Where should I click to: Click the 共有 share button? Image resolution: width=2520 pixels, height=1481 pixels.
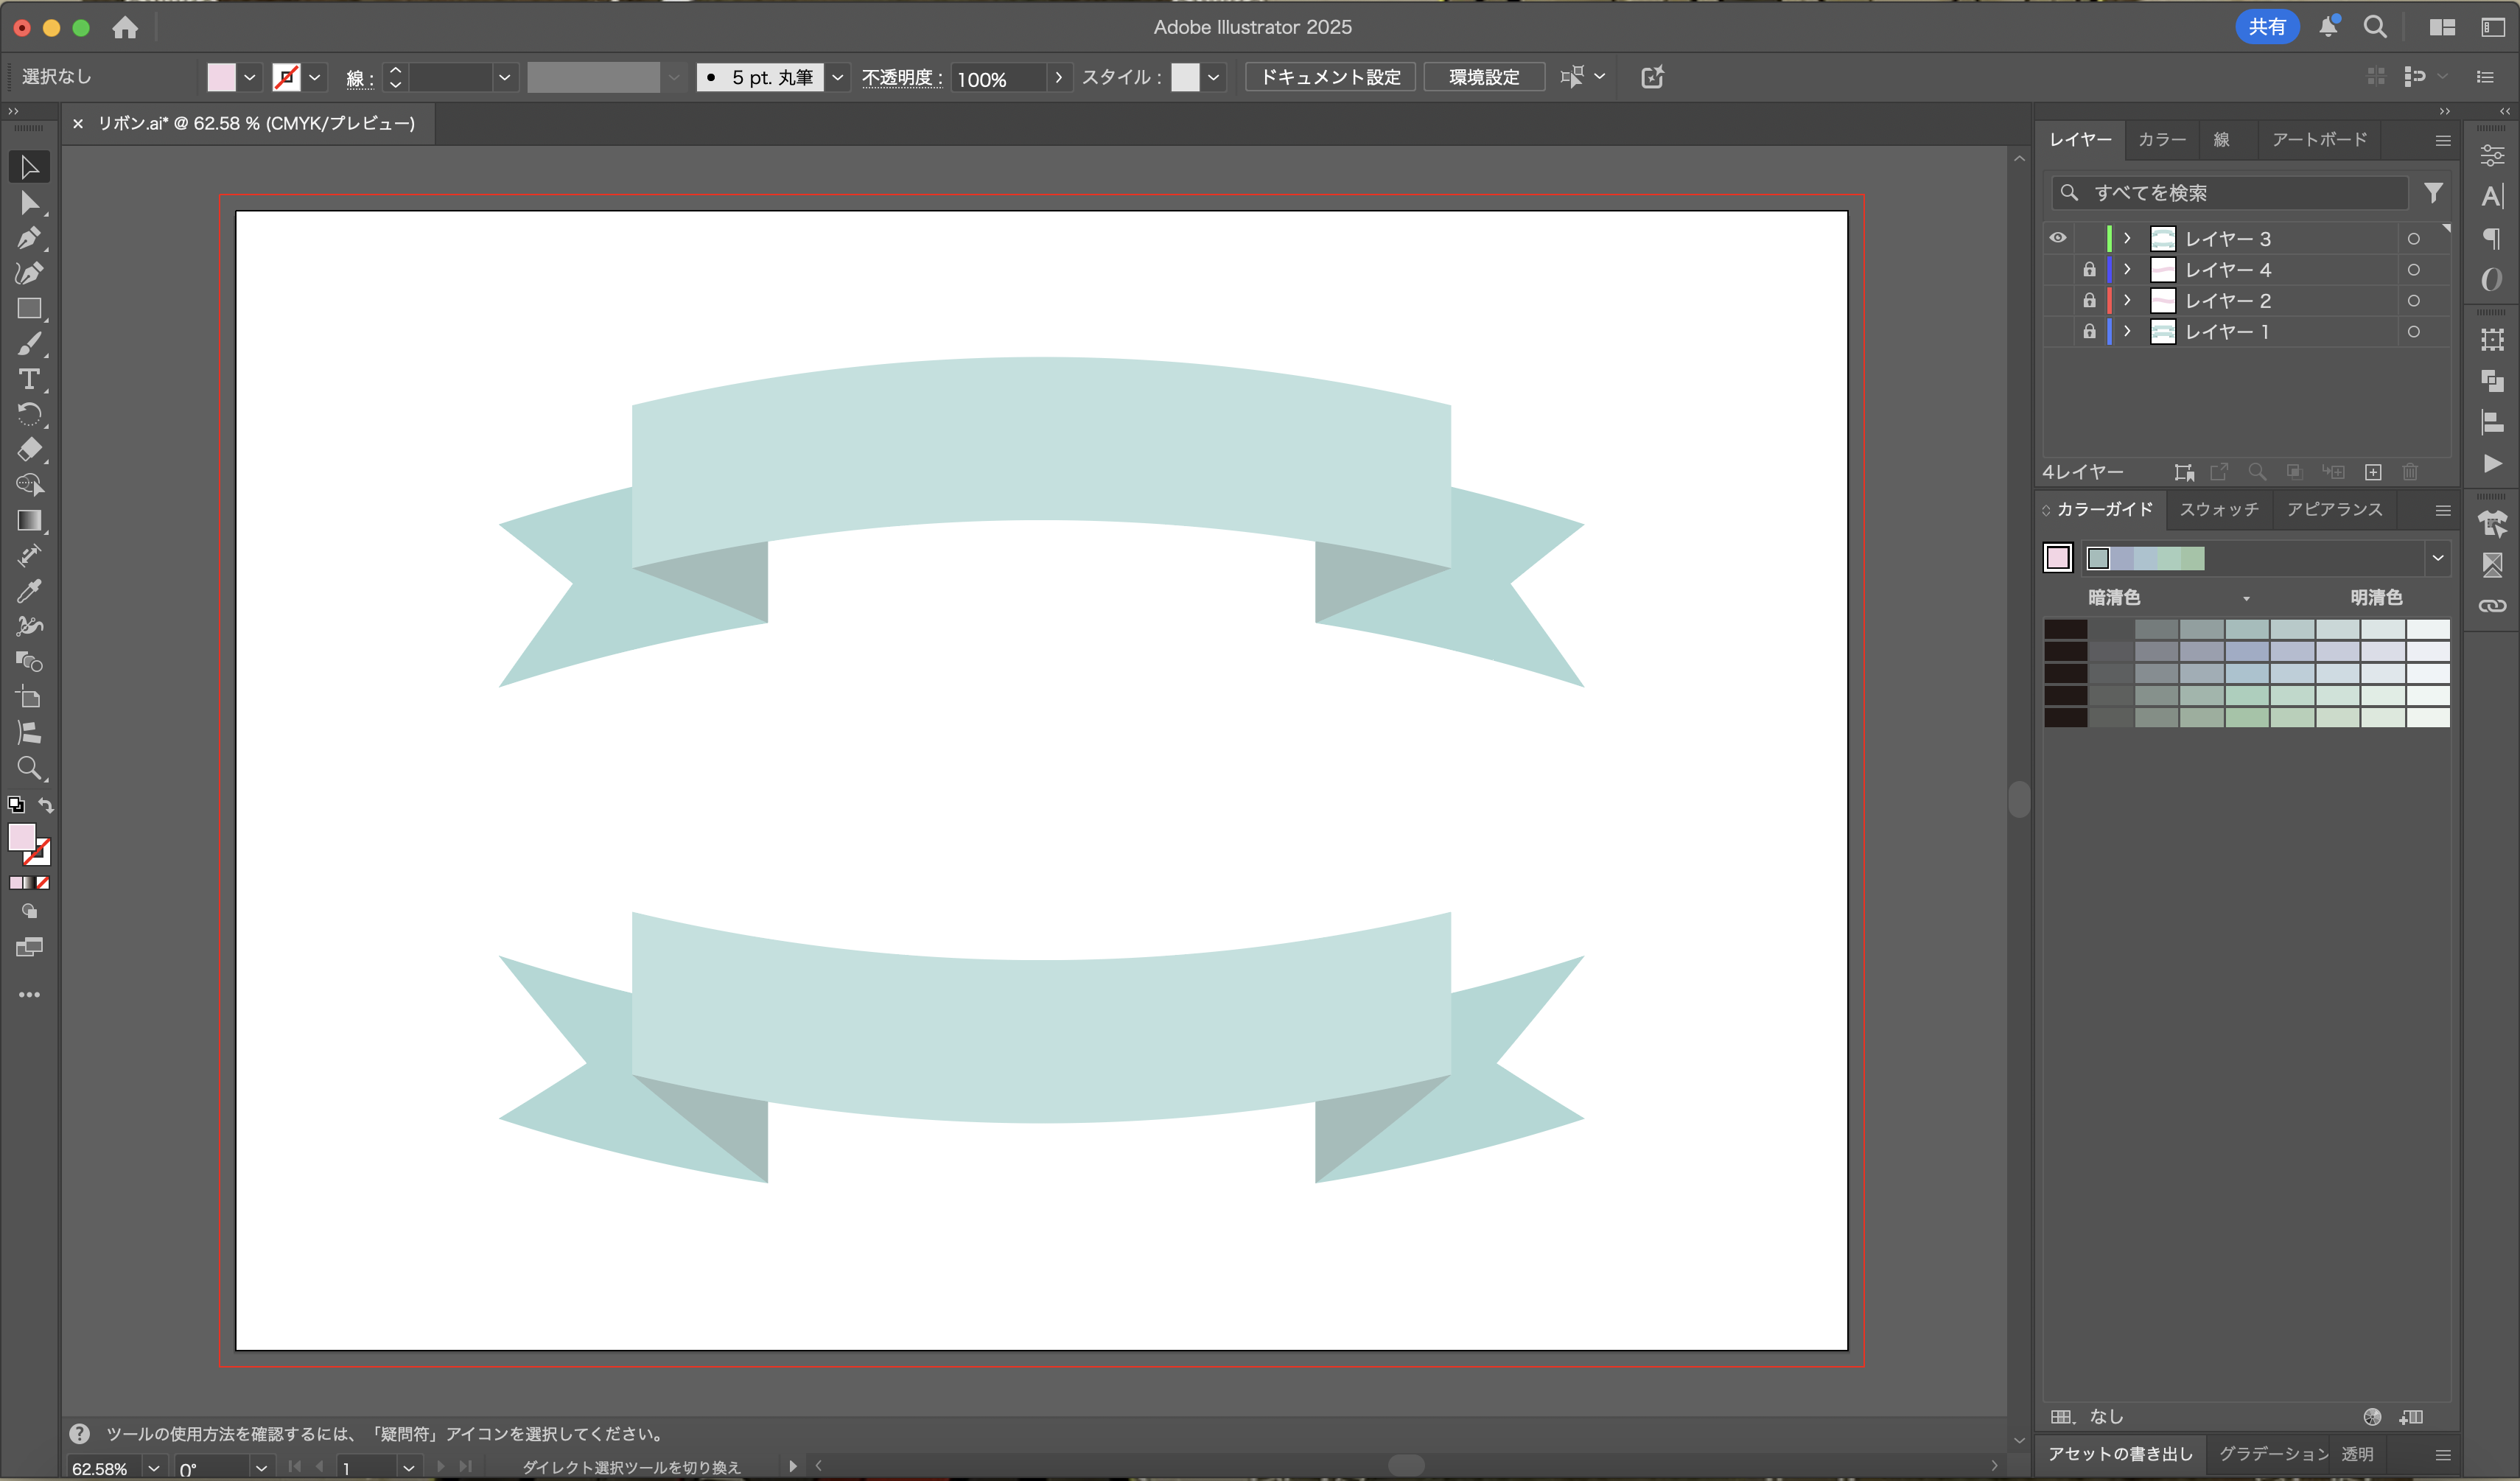[2266, 27]
